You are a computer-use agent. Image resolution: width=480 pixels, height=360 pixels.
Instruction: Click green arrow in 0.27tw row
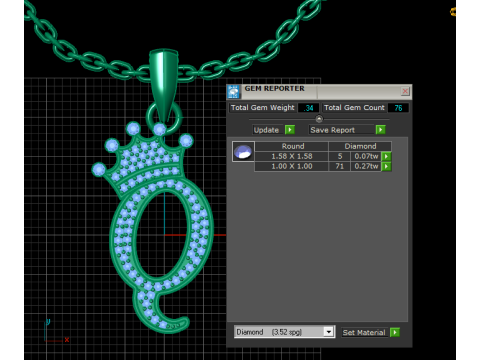click(386, 166)
